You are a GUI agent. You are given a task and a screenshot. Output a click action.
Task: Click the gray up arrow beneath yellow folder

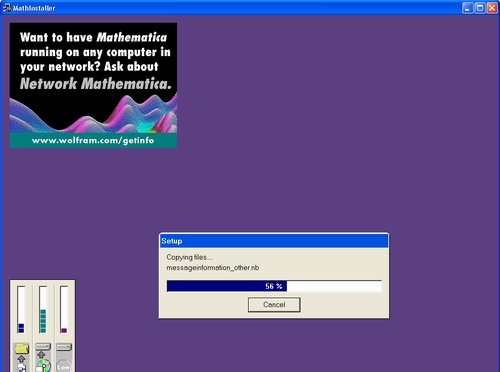click(21, 359)
